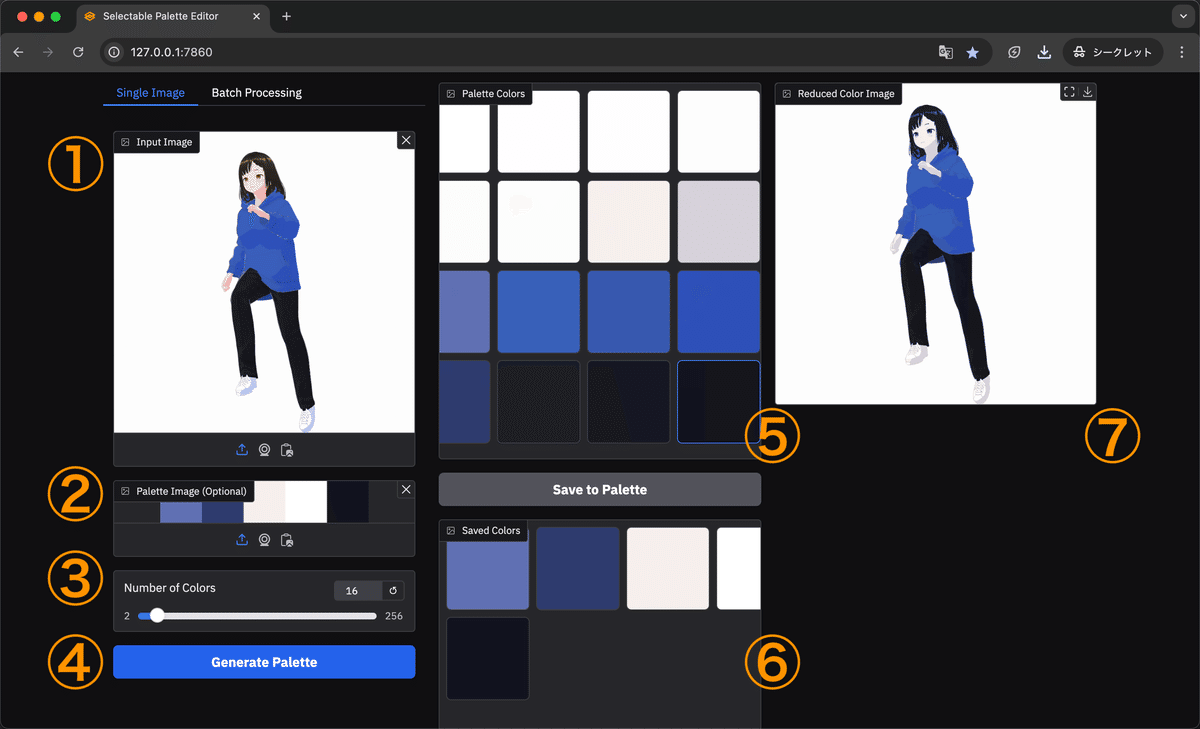The image size is (1200, 729).
Task: Remove the Palette Image using its X button
Action: [405, 489]
